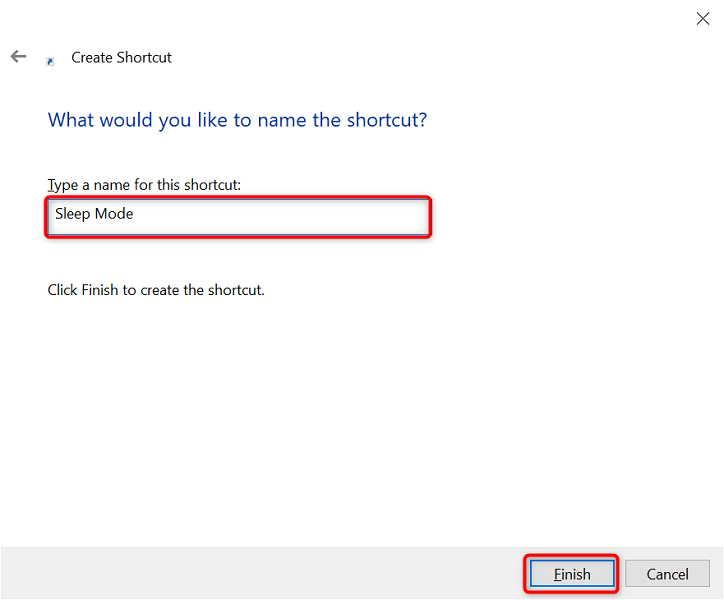
Task: Click the word "Mode" in the name field
Action: click(114, 214)
